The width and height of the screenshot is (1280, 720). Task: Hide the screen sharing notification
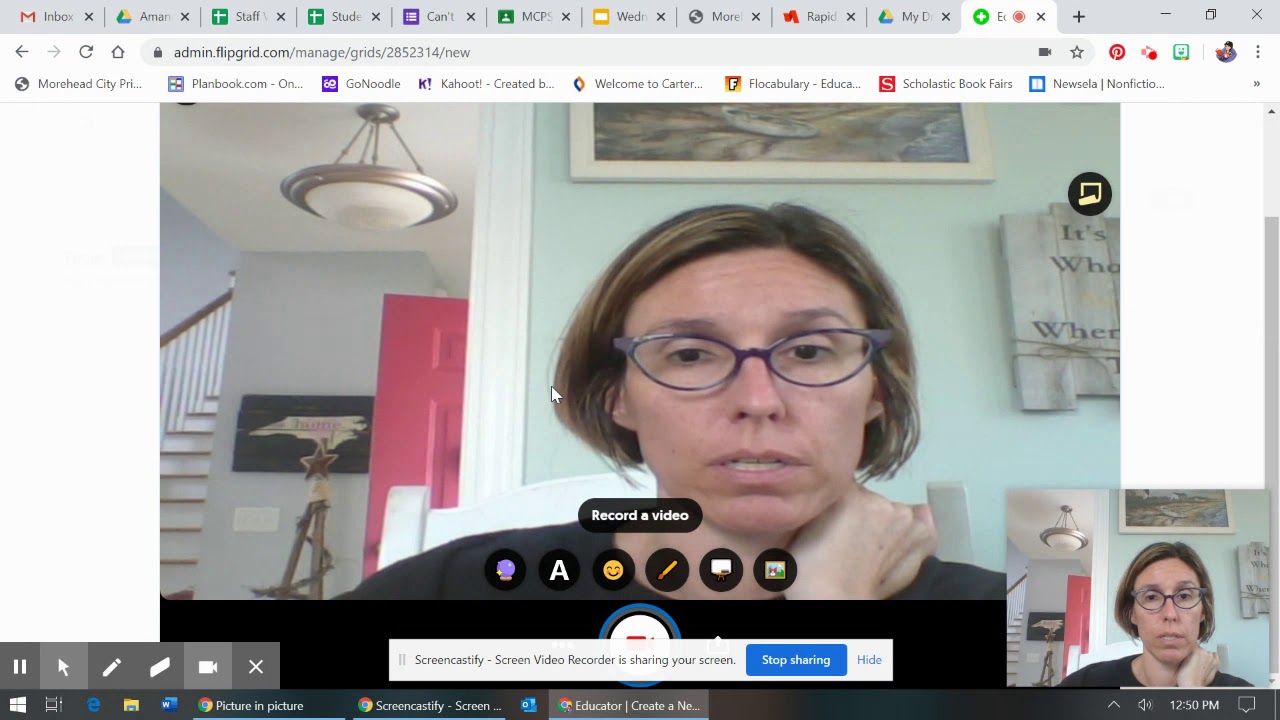point(869,660)
